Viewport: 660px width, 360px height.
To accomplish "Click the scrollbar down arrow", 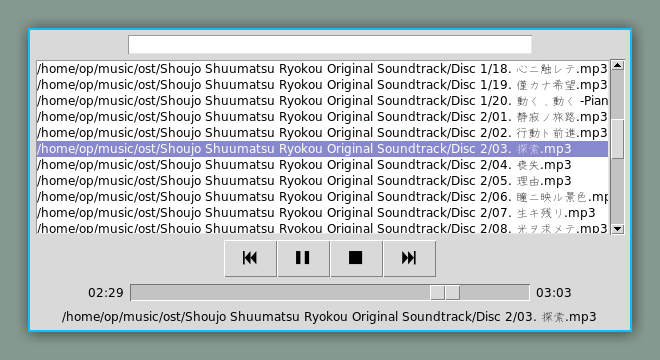I will (617, 229).
